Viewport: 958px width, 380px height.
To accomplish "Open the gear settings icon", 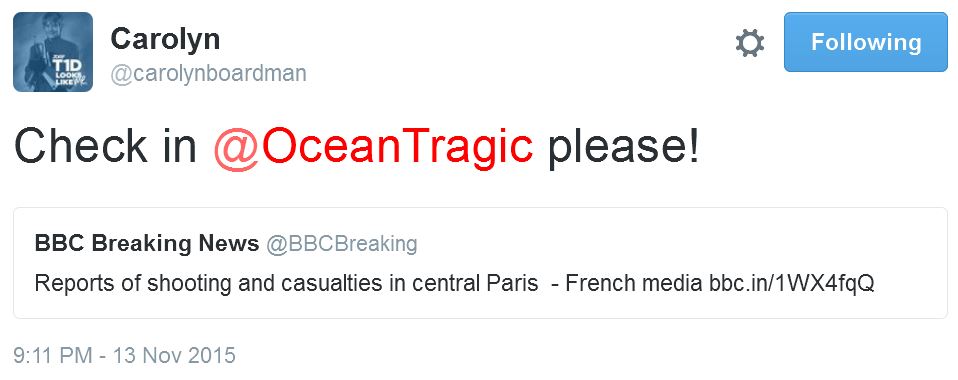I will point(750,43).
